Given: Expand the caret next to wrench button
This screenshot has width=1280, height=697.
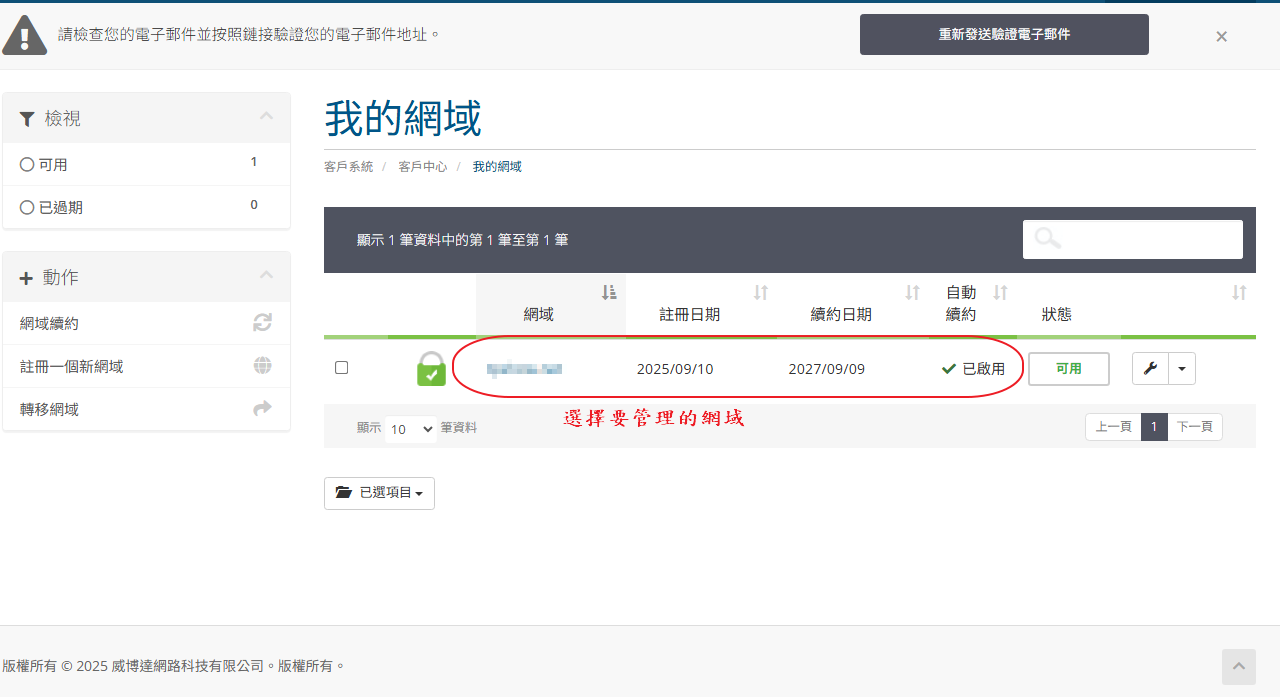Looking at the screenshot, I should (1181, 368).
